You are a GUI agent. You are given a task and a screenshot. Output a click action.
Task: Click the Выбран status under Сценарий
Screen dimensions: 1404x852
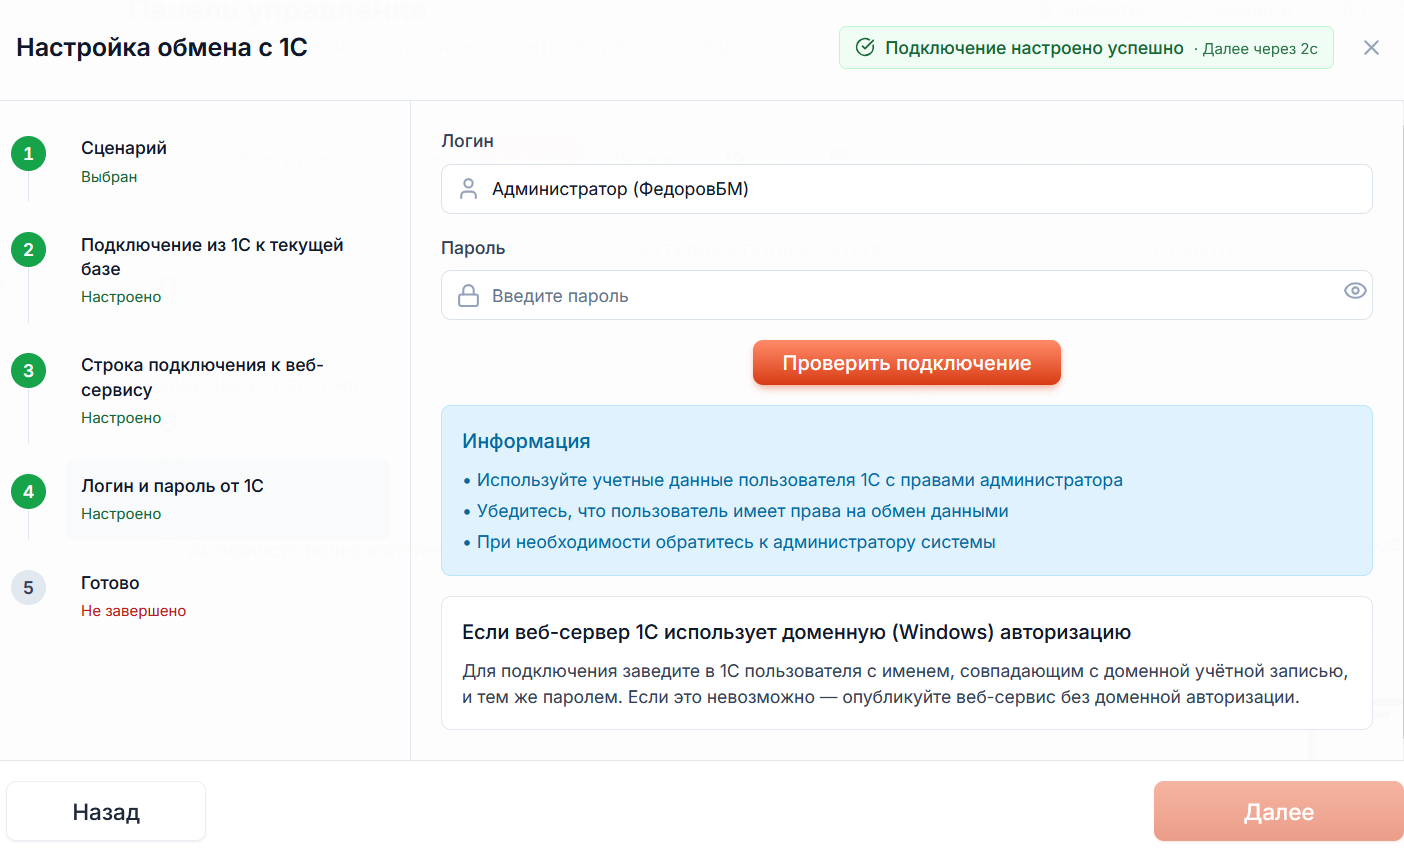(109, 177)
